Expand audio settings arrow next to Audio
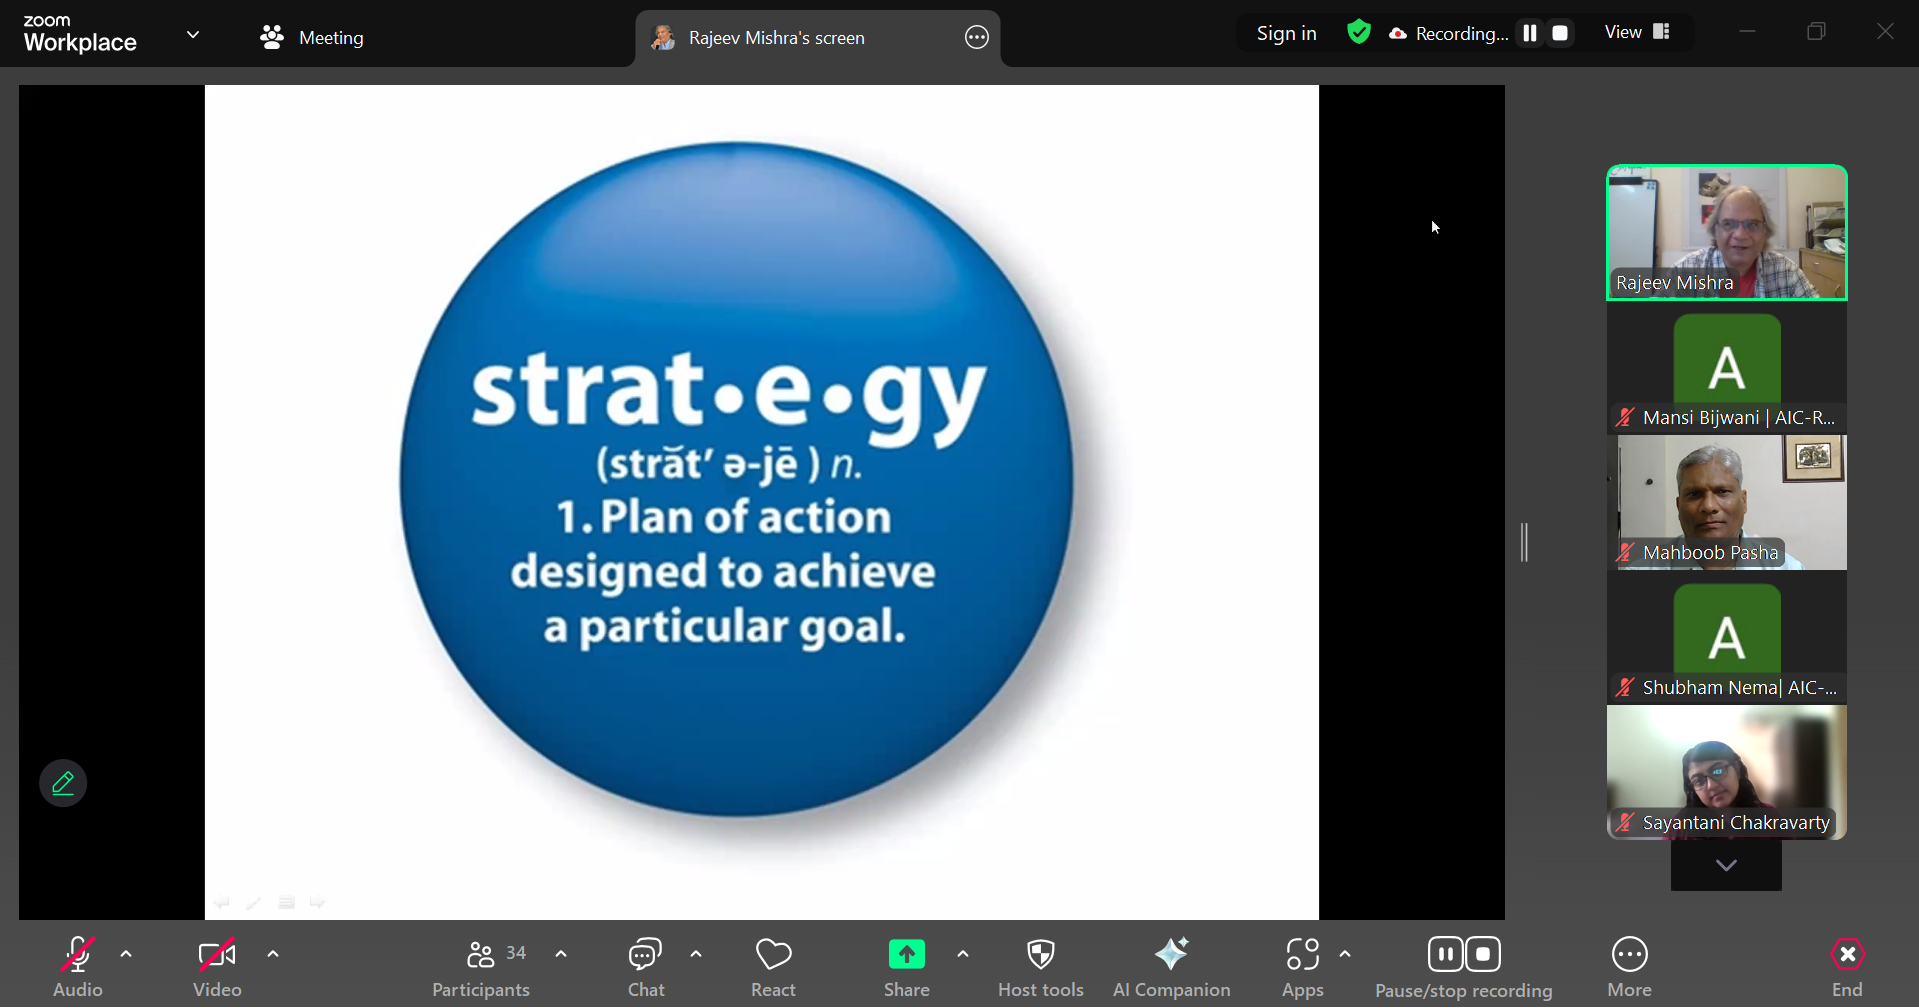This screenshot has height=1008, width=1919. click(126, 954)
